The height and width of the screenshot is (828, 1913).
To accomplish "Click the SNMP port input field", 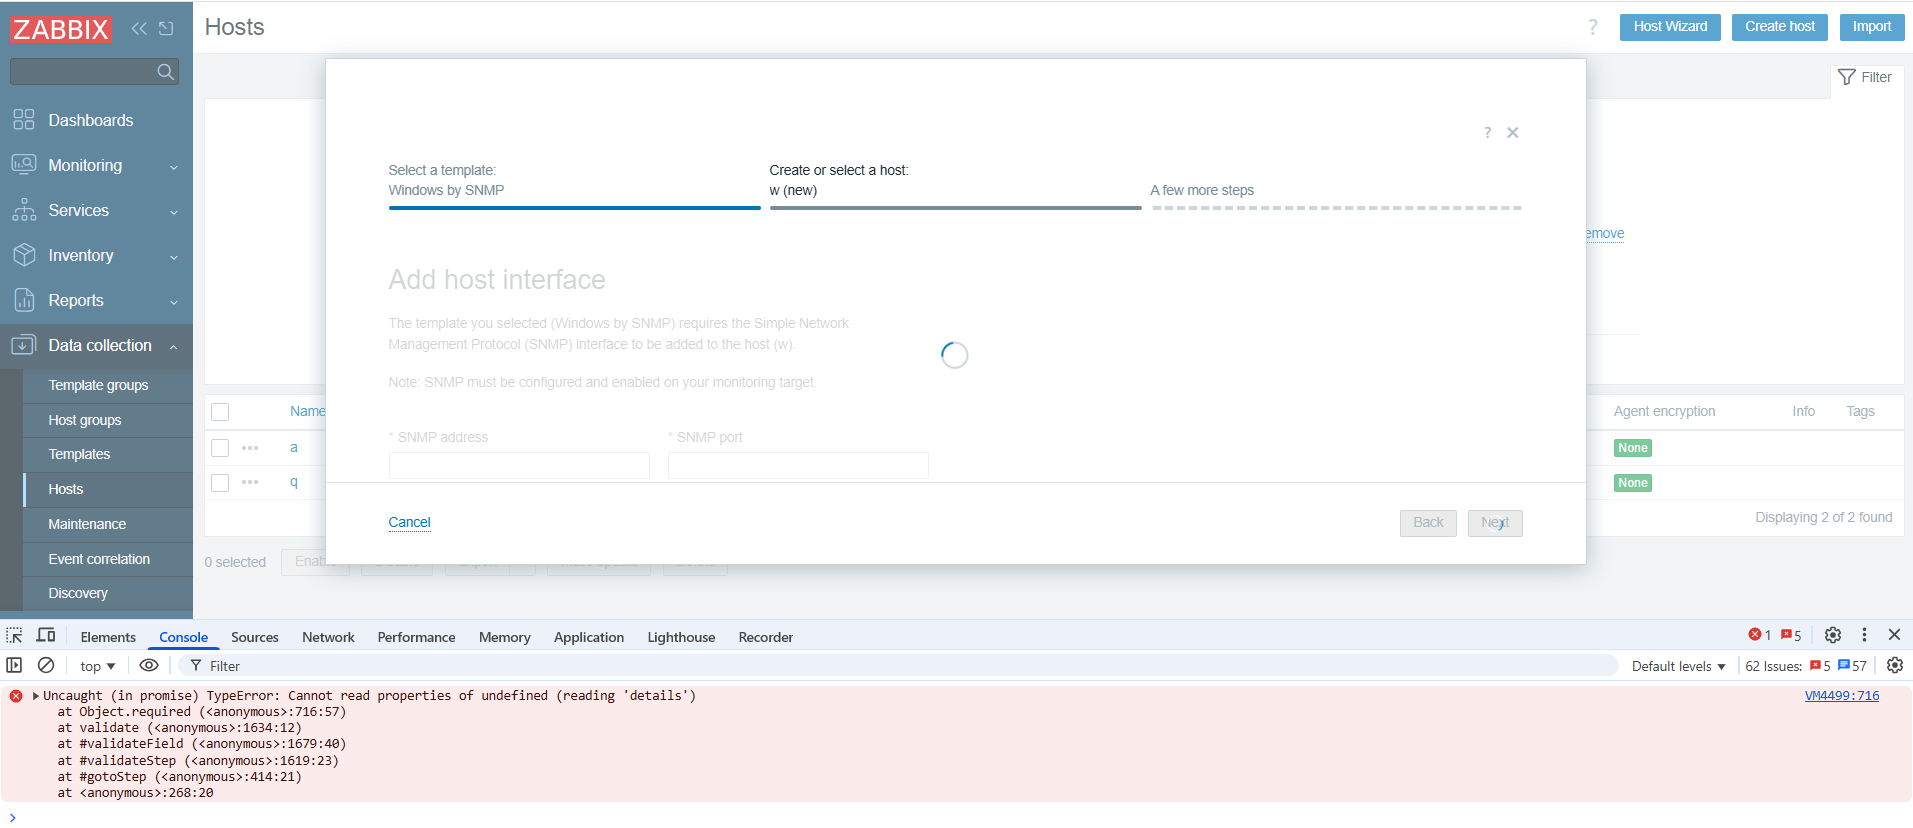I will (798, 465).
